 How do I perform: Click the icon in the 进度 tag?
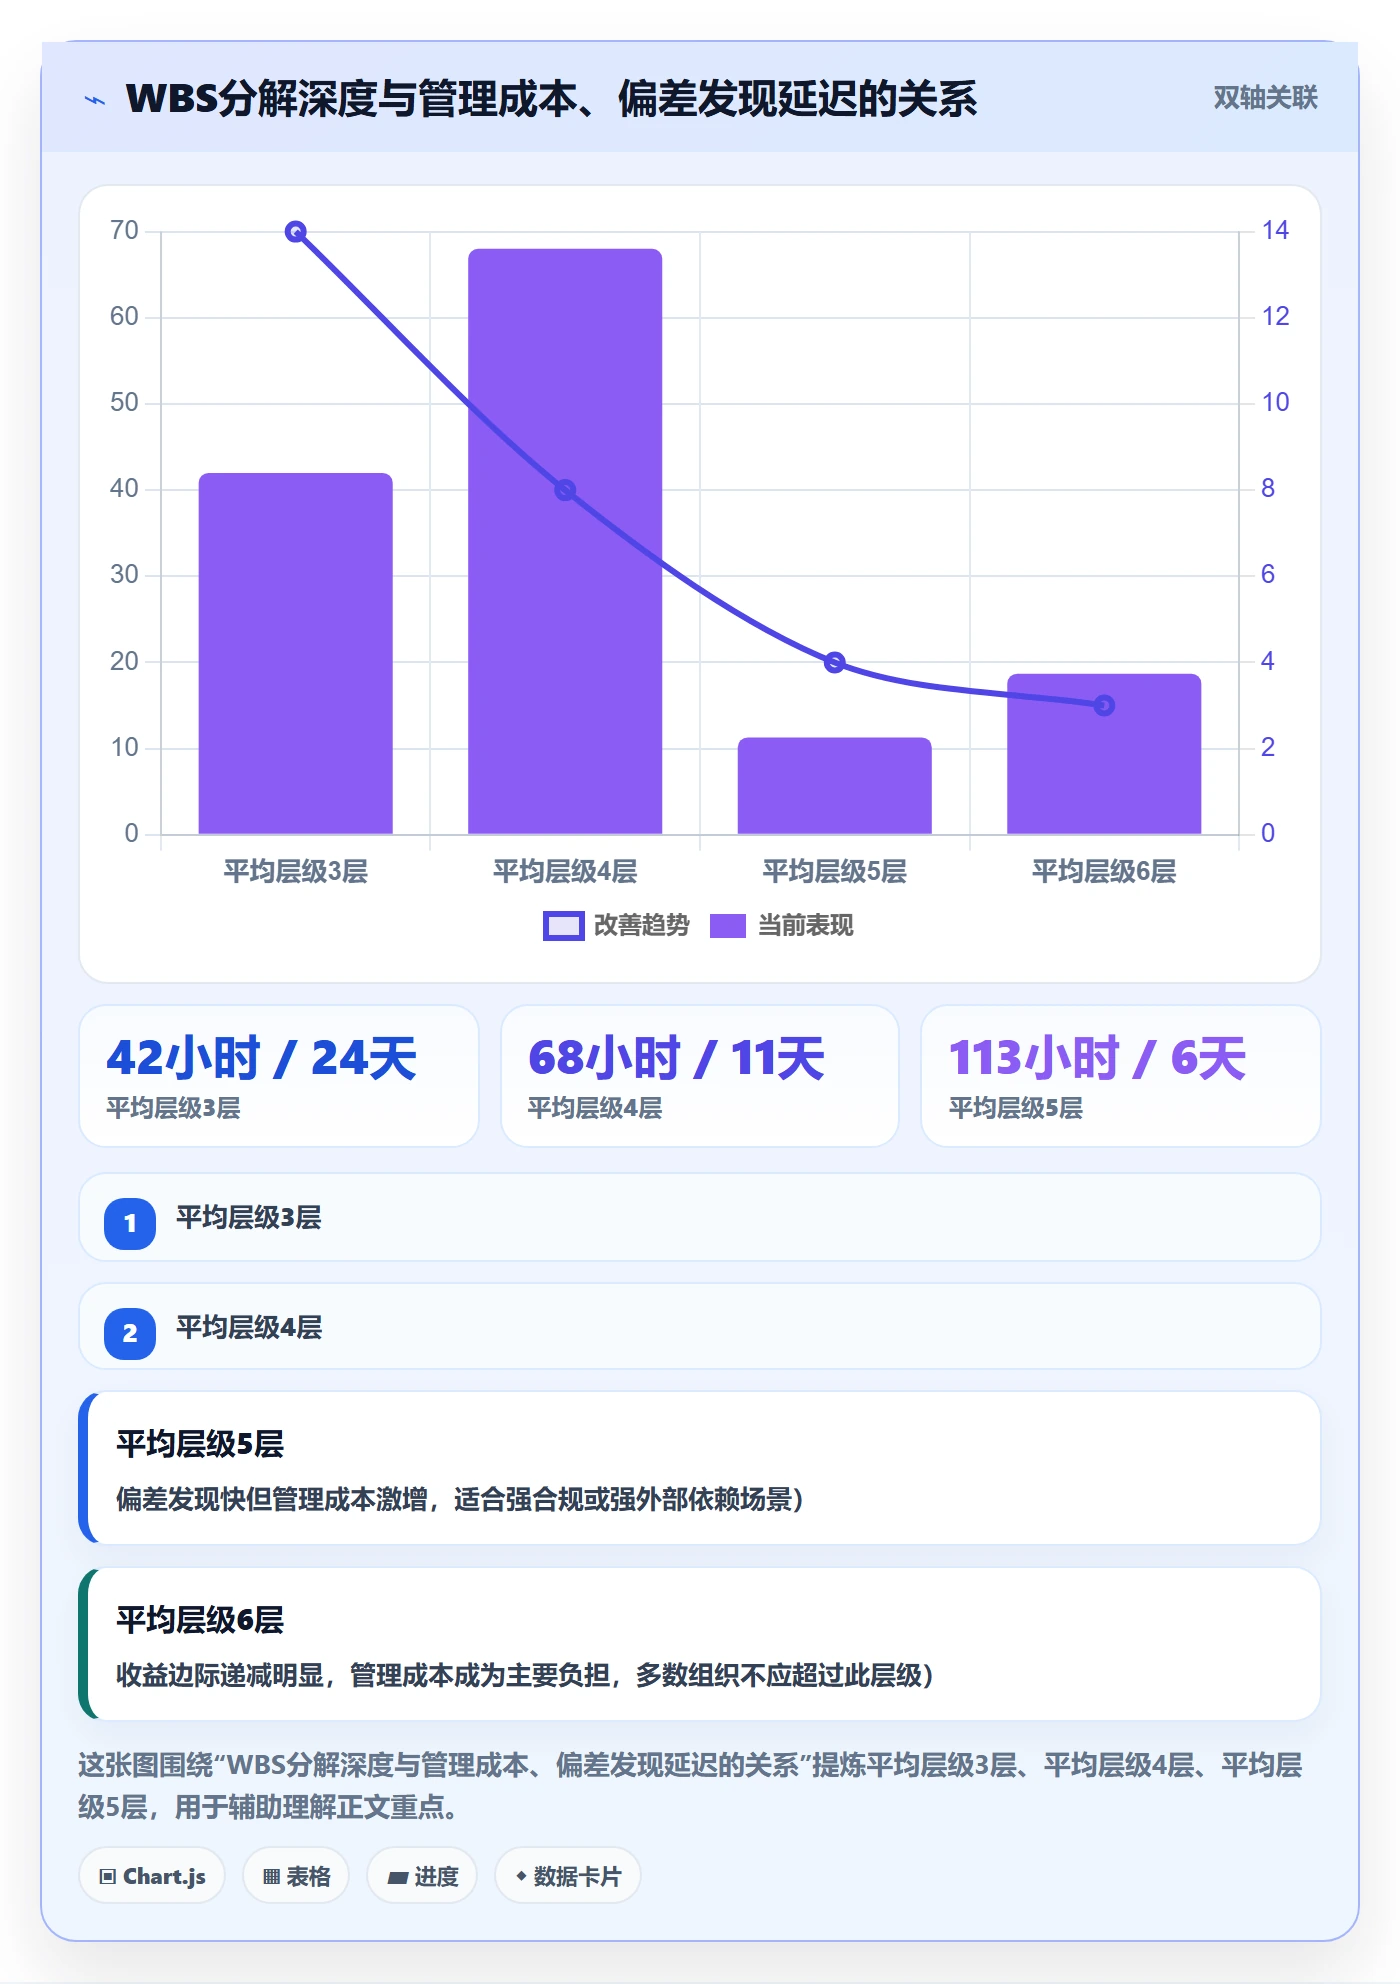pyautogui.click(x=398, y=1877)
